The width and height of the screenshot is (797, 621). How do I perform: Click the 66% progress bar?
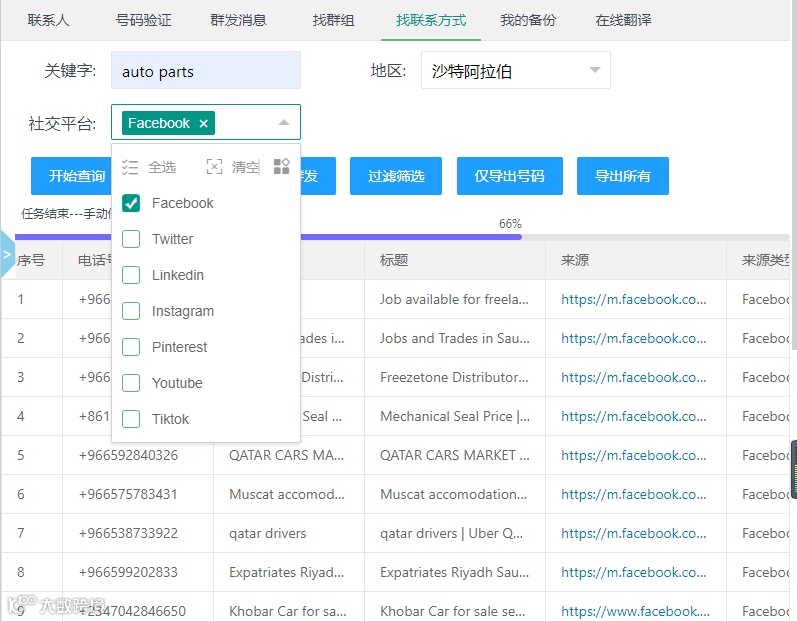click(402, 237)
